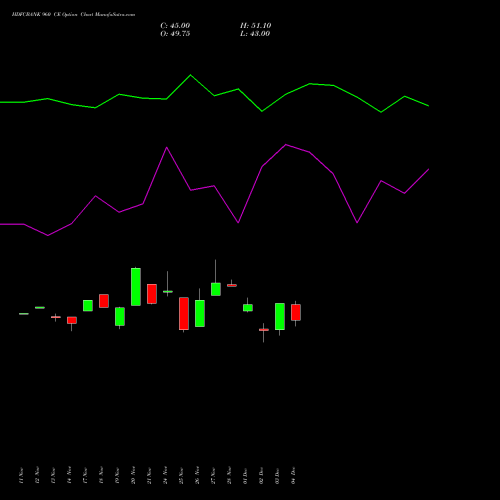Click the 11 Nov date label
This screenshot has height=500, width=500.
[x=21, y=475]
